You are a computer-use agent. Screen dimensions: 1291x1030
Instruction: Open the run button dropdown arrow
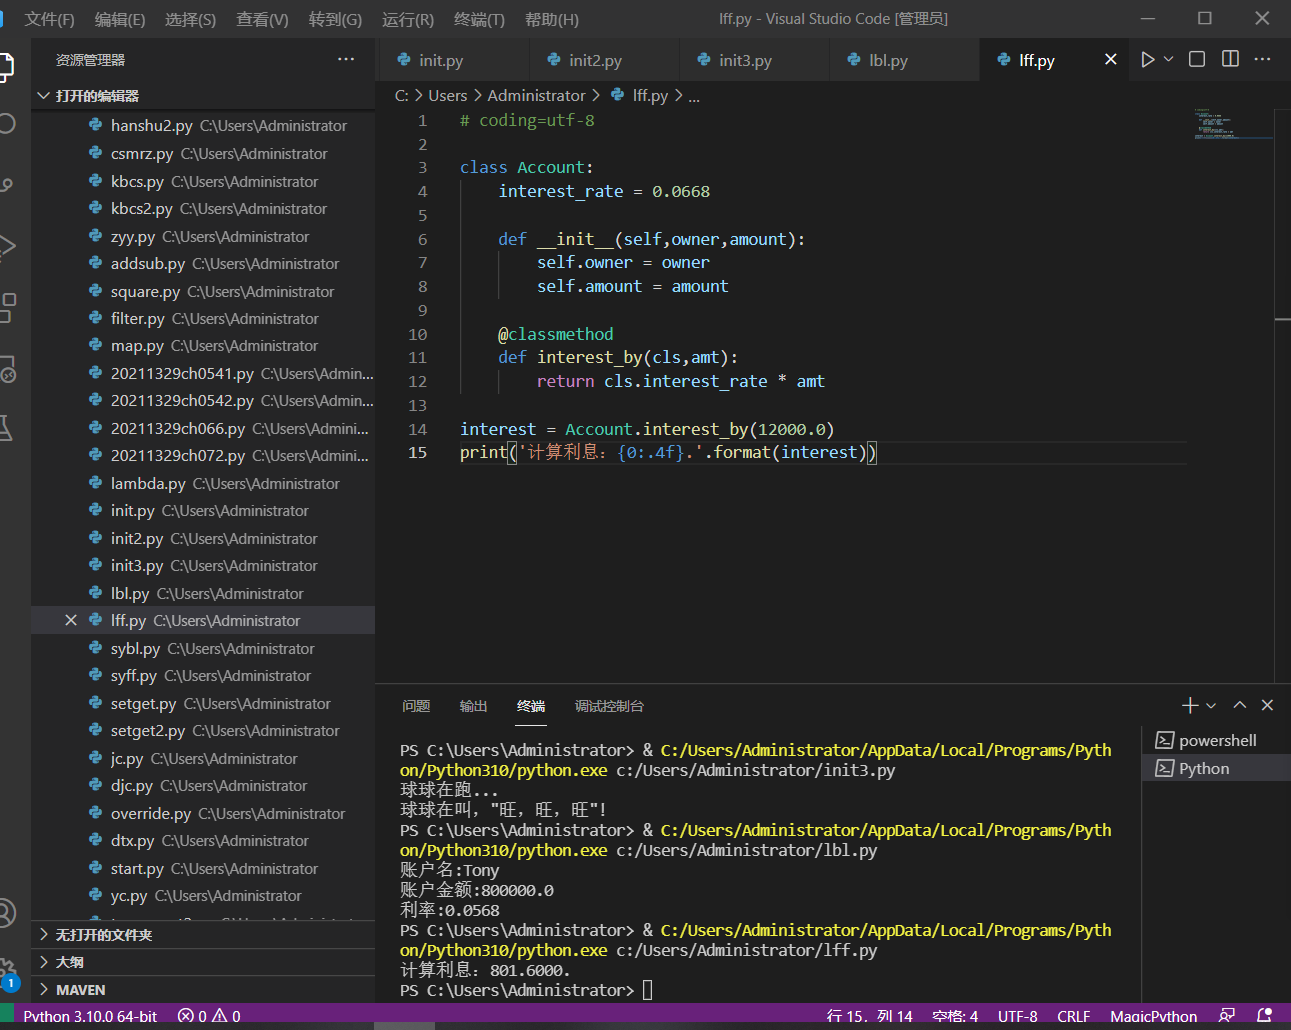click(x=1168, y=60)
